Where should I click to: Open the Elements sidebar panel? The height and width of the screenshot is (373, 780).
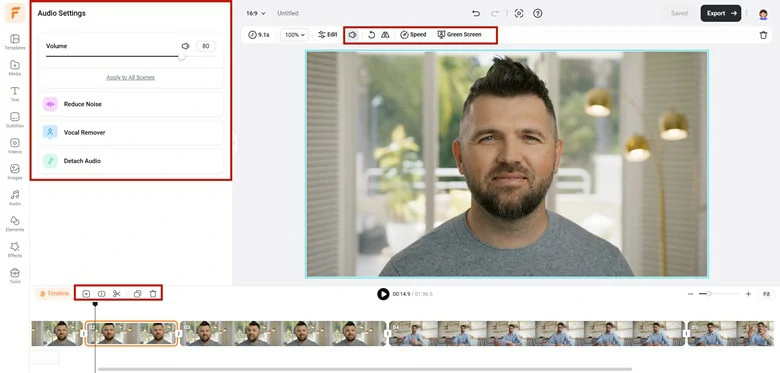point(15,224)
